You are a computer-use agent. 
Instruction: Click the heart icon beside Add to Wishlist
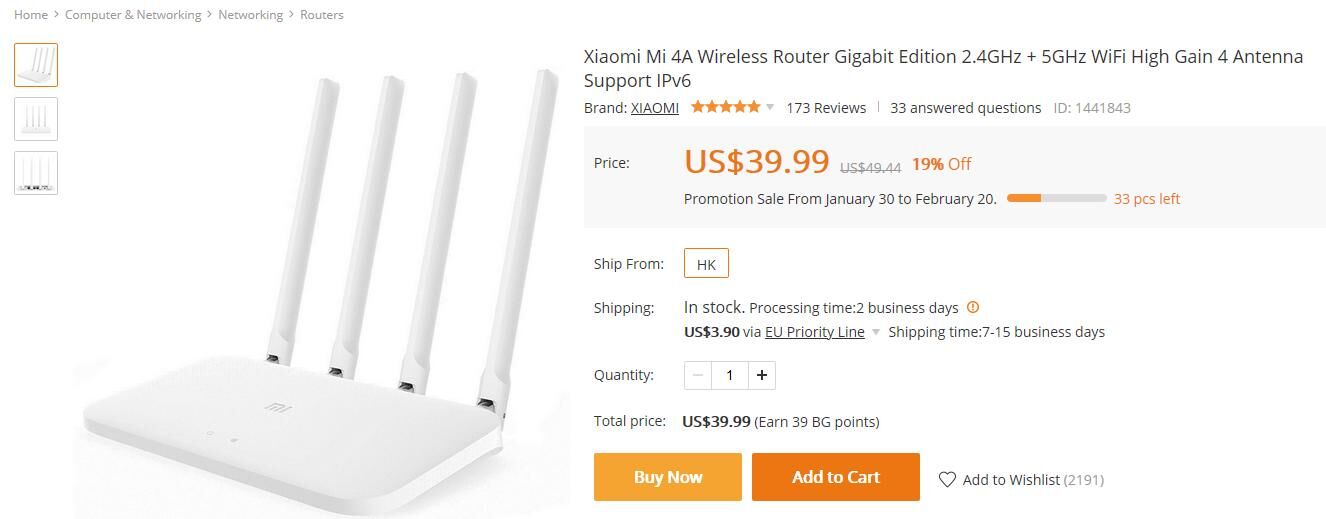pyautogui.click(x=947, y=480)
